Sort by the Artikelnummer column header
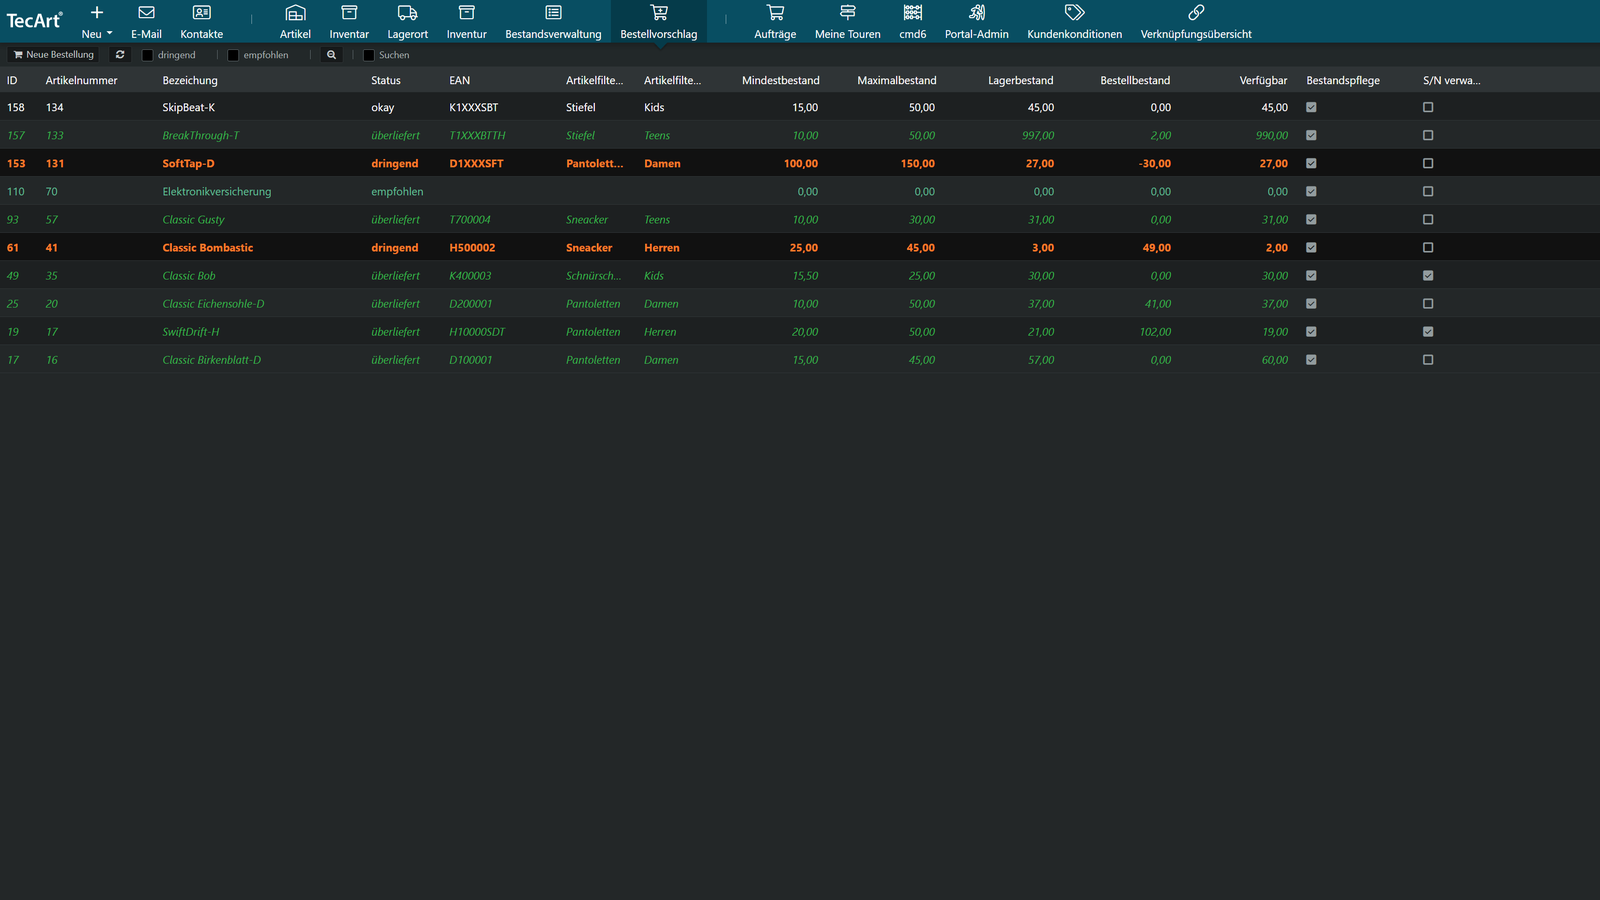The image size is (1600, 900). click(x=82, y=80)
